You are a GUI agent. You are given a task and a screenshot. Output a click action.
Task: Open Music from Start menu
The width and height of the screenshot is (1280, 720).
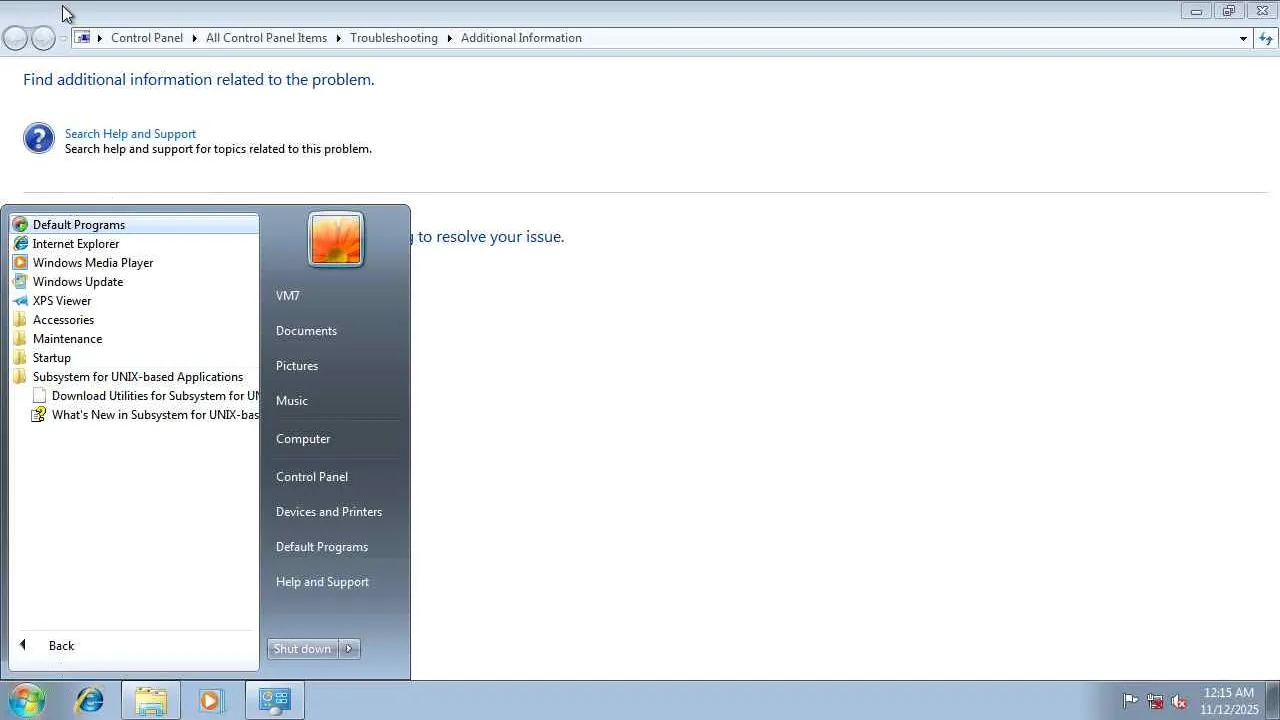tap(292, 401)
